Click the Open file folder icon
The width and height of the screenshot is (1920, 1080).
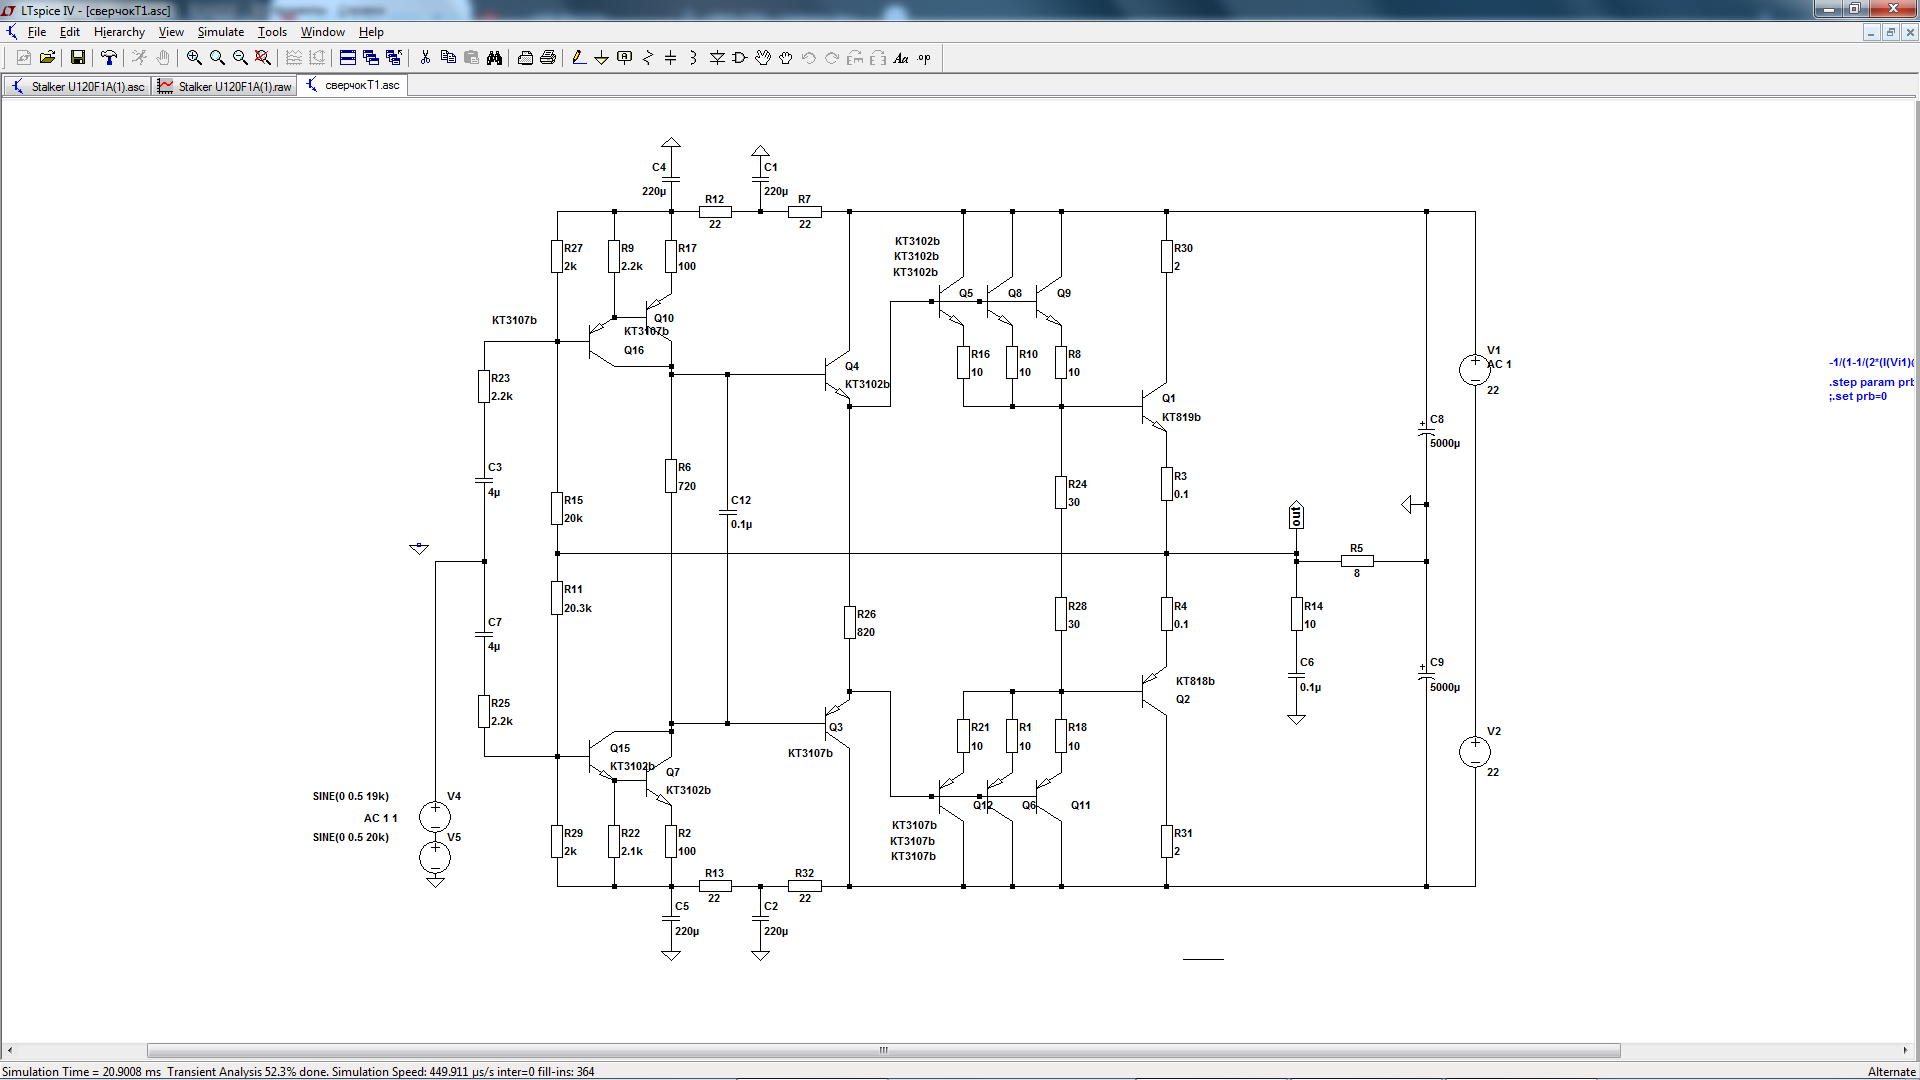point(47,58)
